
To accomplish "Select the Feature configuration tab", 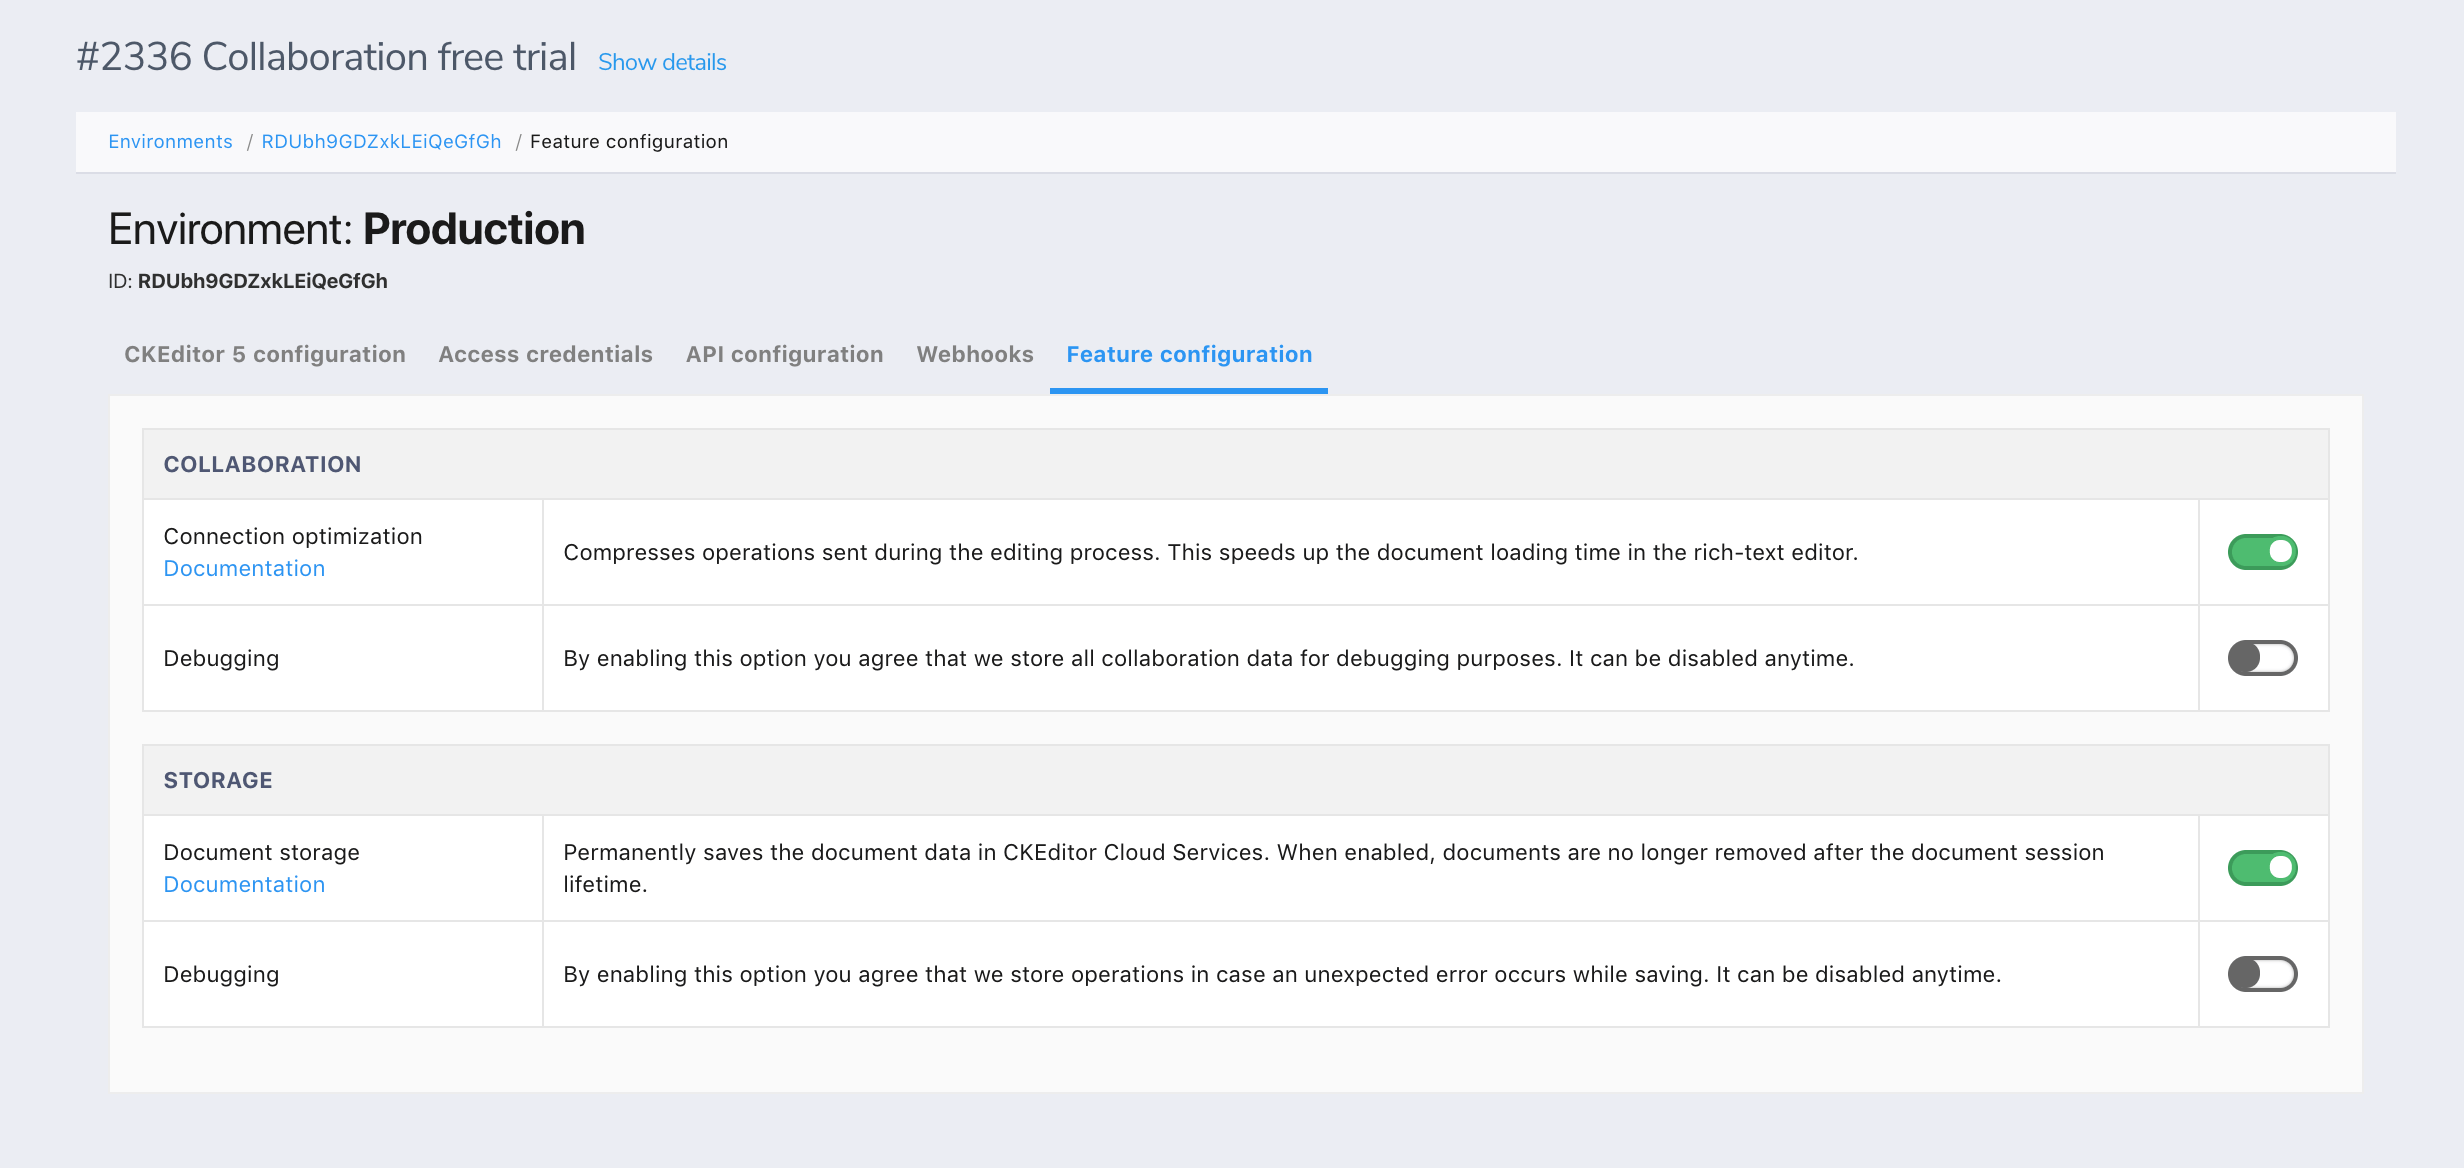I will click(x=1188, y=355).
